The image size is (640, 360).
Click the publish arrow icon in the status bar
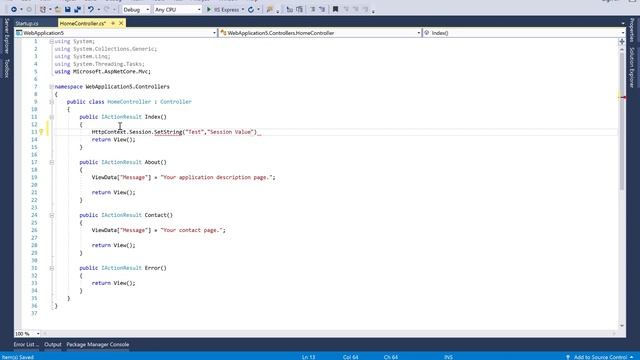pyautogui.click(x=567, y=357)
